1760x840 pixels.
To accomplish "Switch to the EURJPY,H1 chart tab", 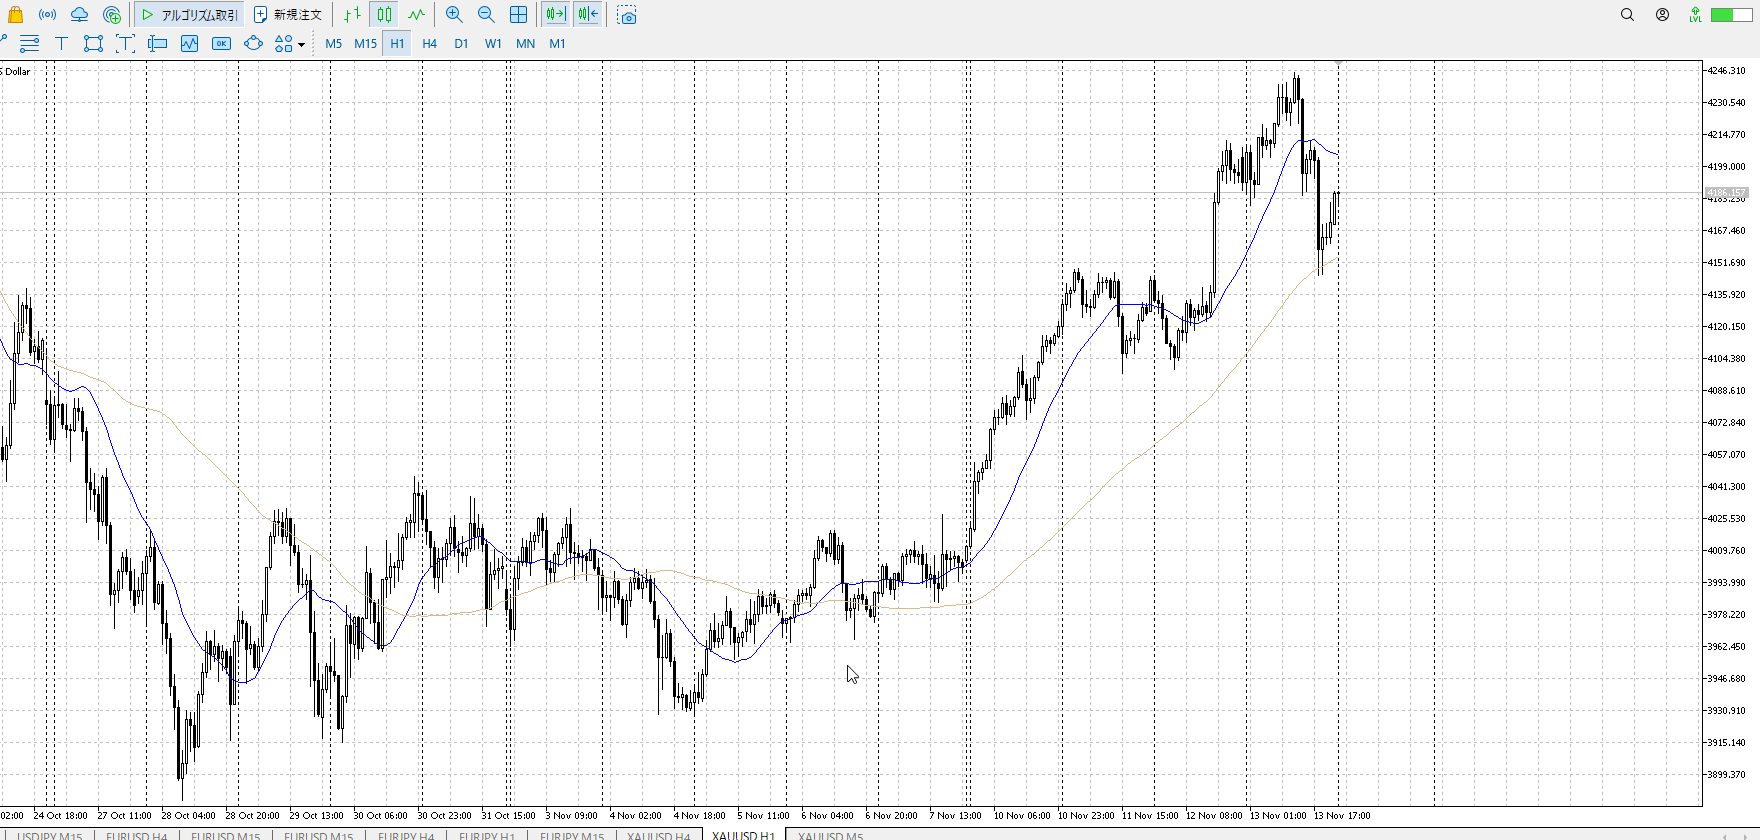I will [x=487, y=835].
